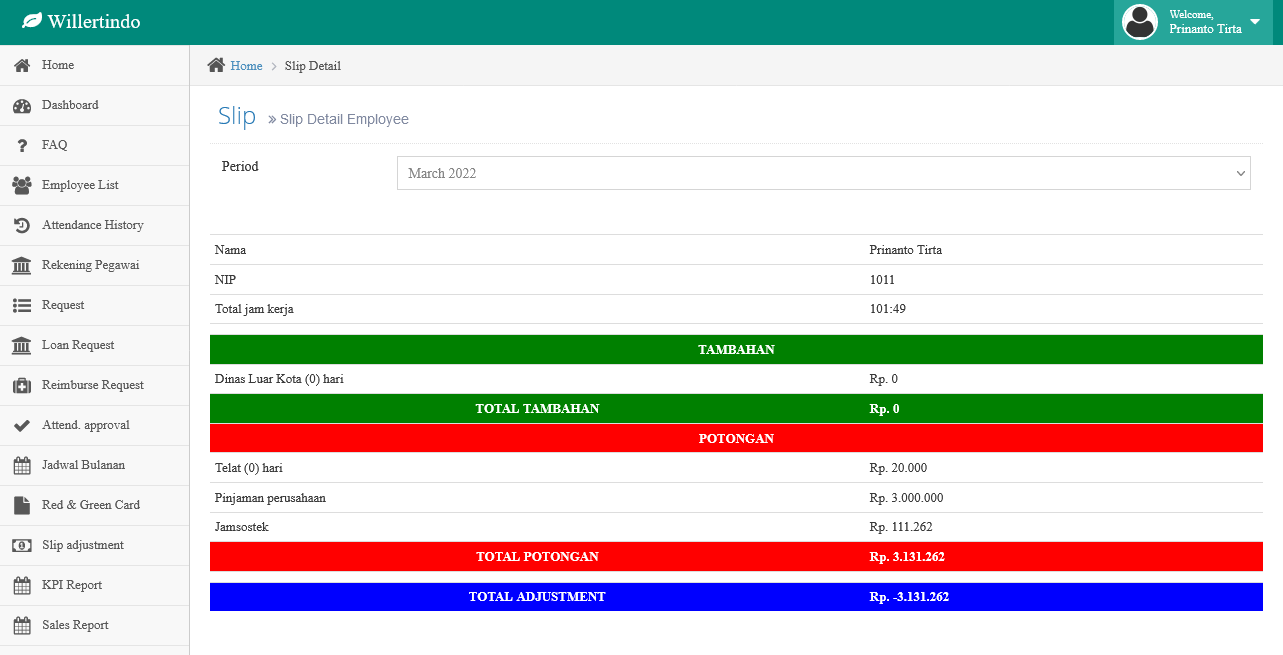The image size is (1283, 655).
Task: Click the Rekening Pegawai bank icon
Action: tap(21, 266)
